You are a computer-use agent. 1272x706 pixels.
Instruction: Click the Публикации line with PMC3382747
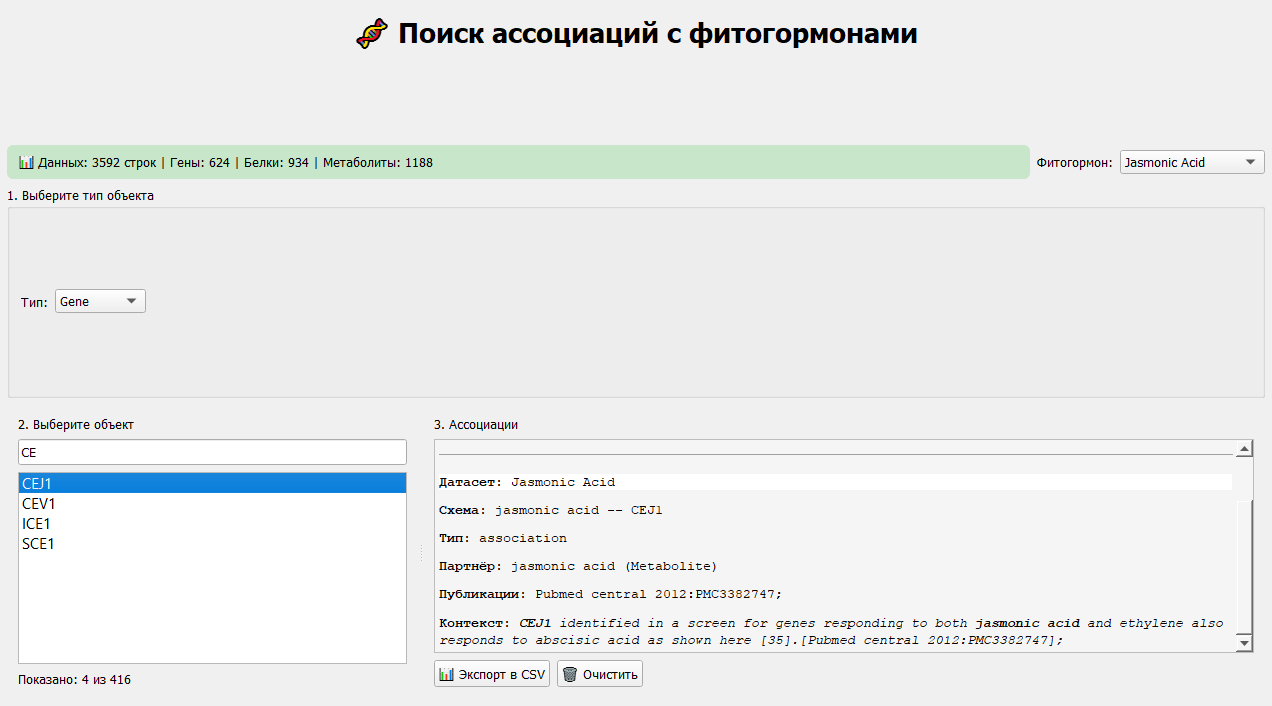click(610, 594)
